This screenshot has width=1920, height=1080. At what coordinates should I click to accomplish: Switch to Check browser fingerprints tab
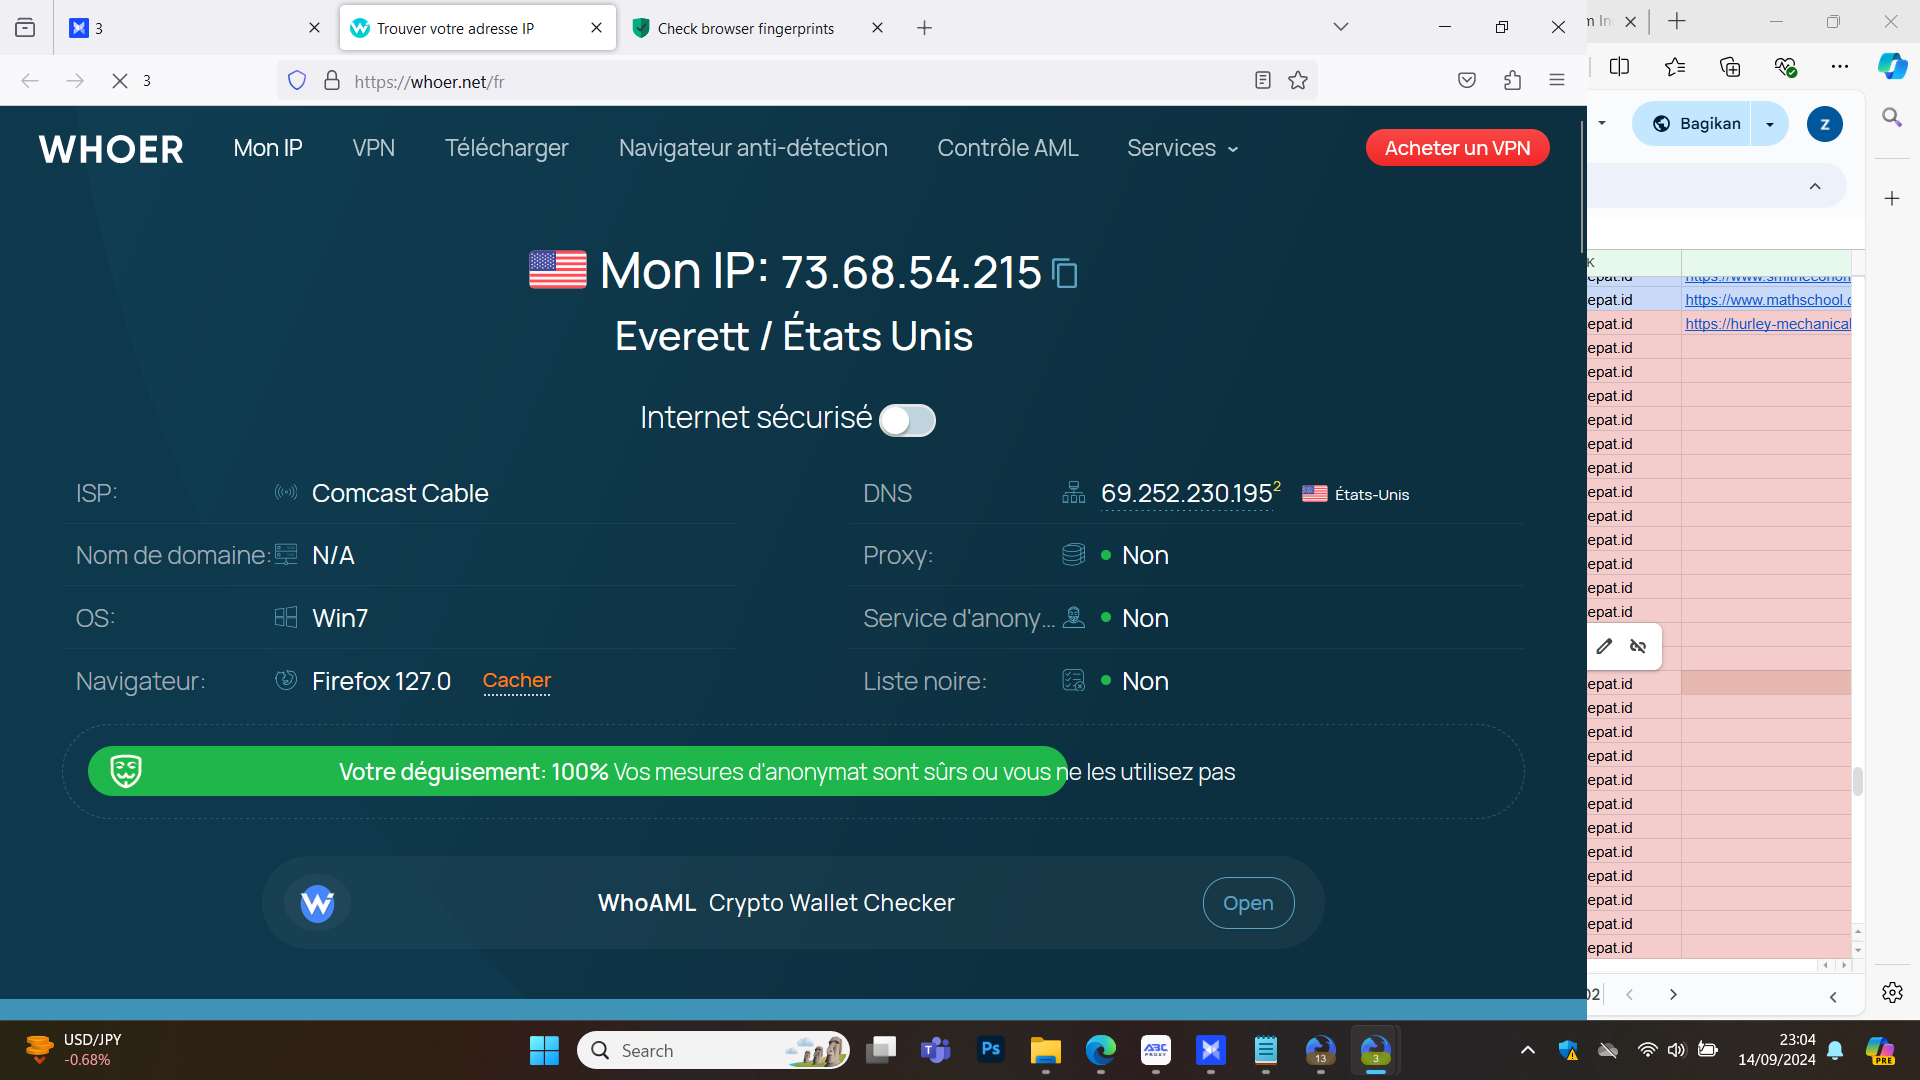(x=745, y=28)
